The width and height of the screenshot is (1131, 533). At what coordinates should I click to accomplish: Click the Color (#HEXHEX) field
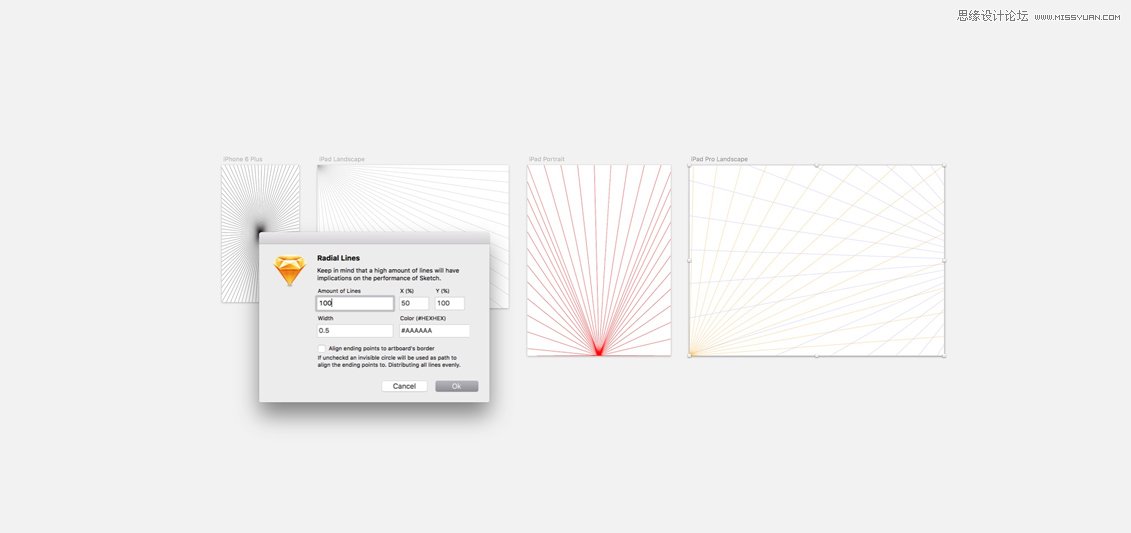(x=434, y=331)
